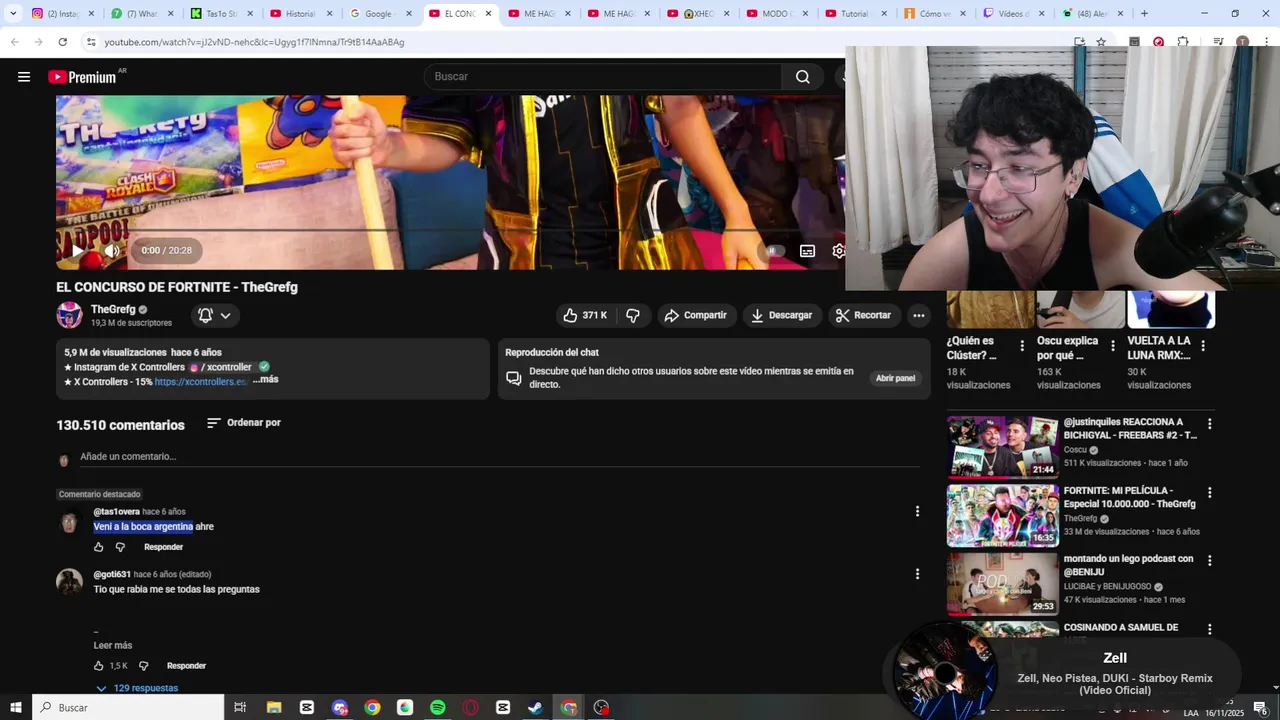Open Spotify from the taskbar
This screenshot has height=720, width=1280.
pos(437,707)
